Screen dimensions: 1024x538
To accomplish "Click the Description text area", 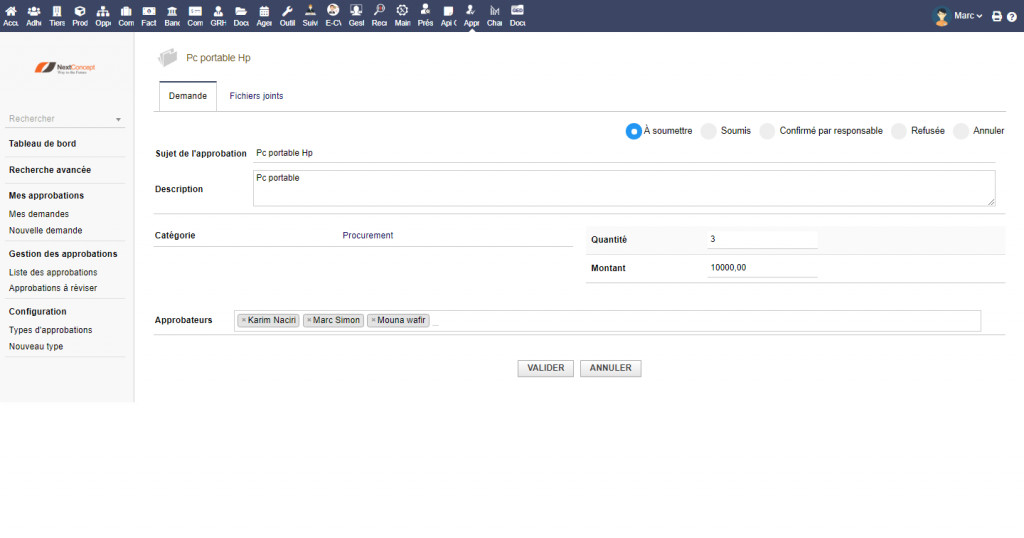I will [x=623, y=188].
